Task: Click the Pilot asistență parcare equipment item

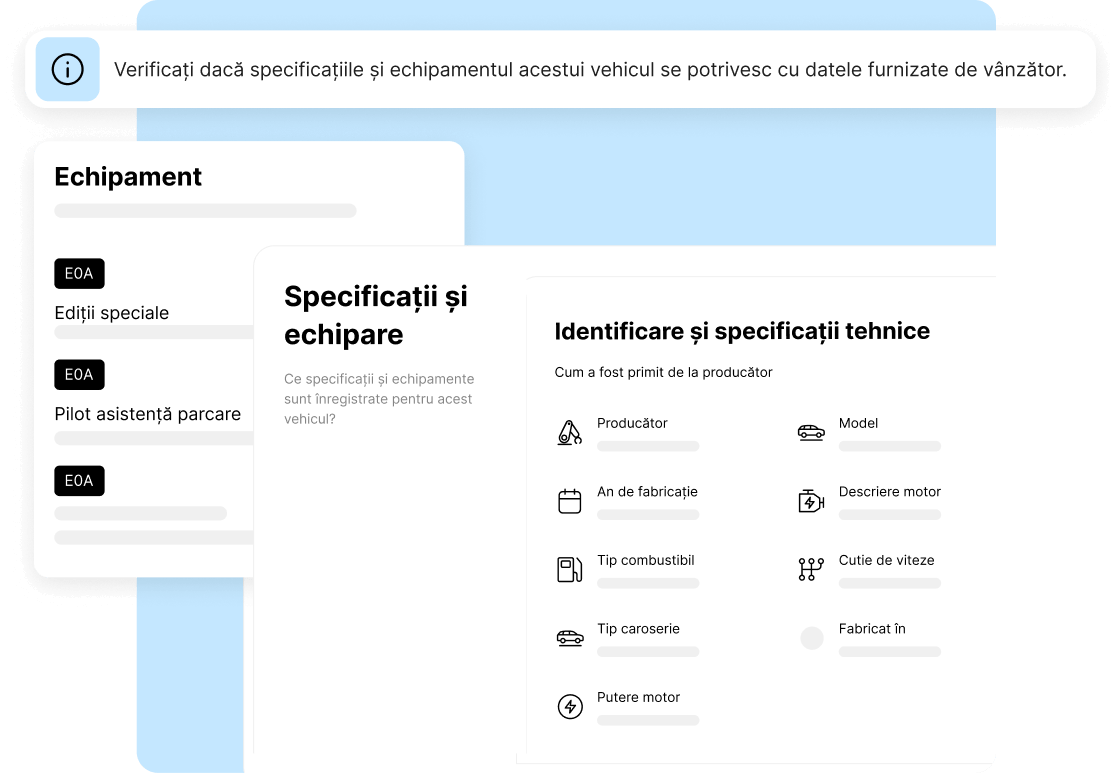Action: [147, 414]
